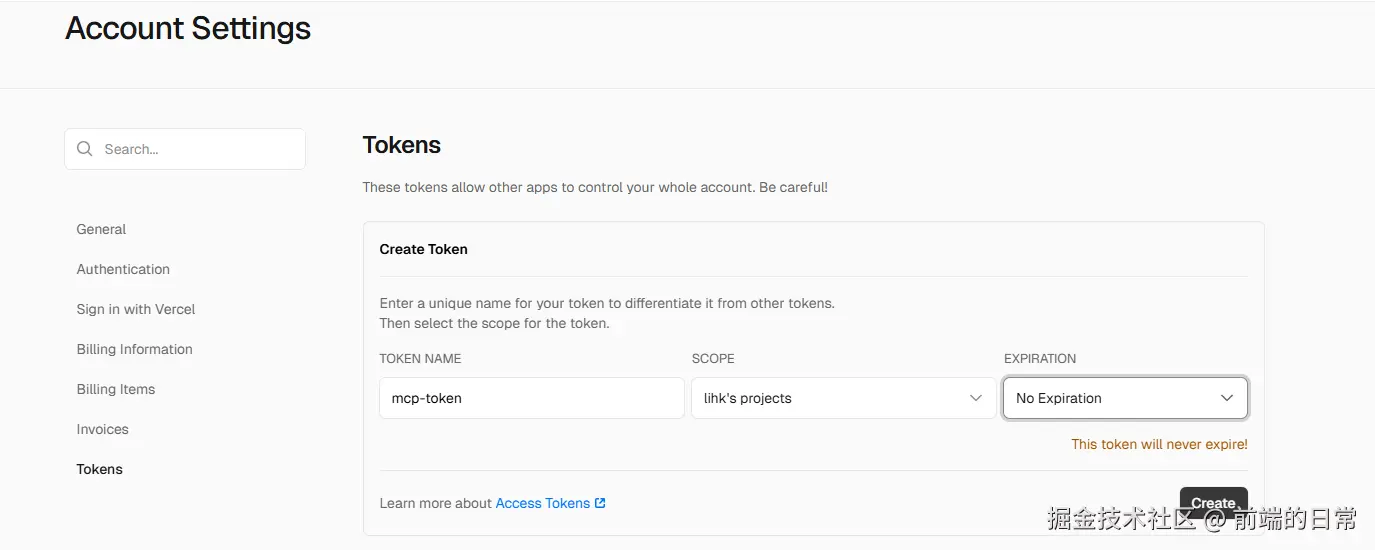Navigate to Billing Items

(x=116, y=389)
